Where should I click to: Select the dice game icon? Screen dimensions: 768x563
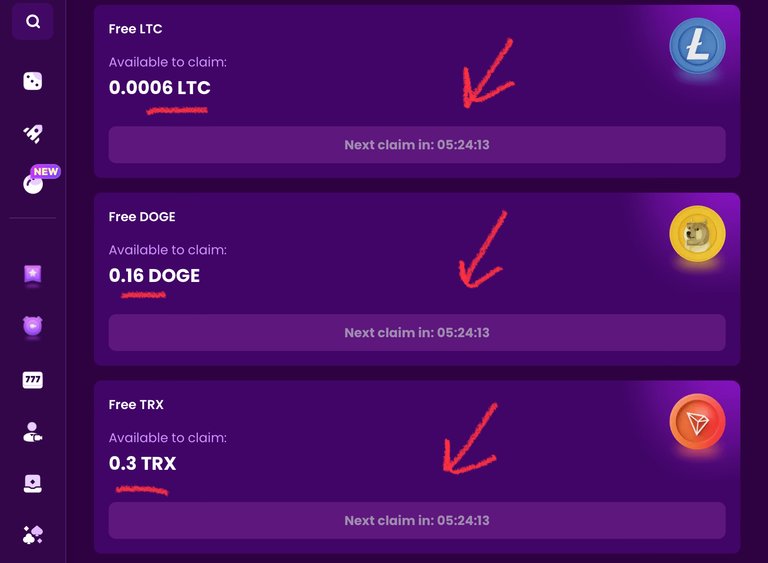[33, 81]
